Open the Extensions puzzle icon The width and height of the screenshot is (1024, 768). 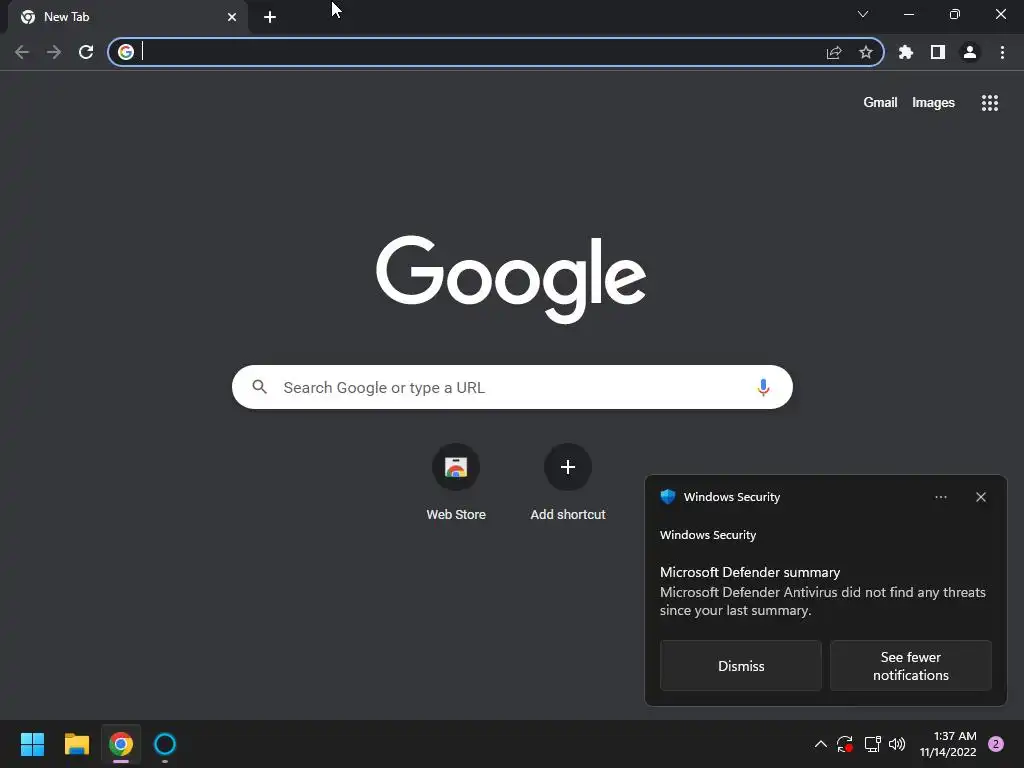[906, 52]
